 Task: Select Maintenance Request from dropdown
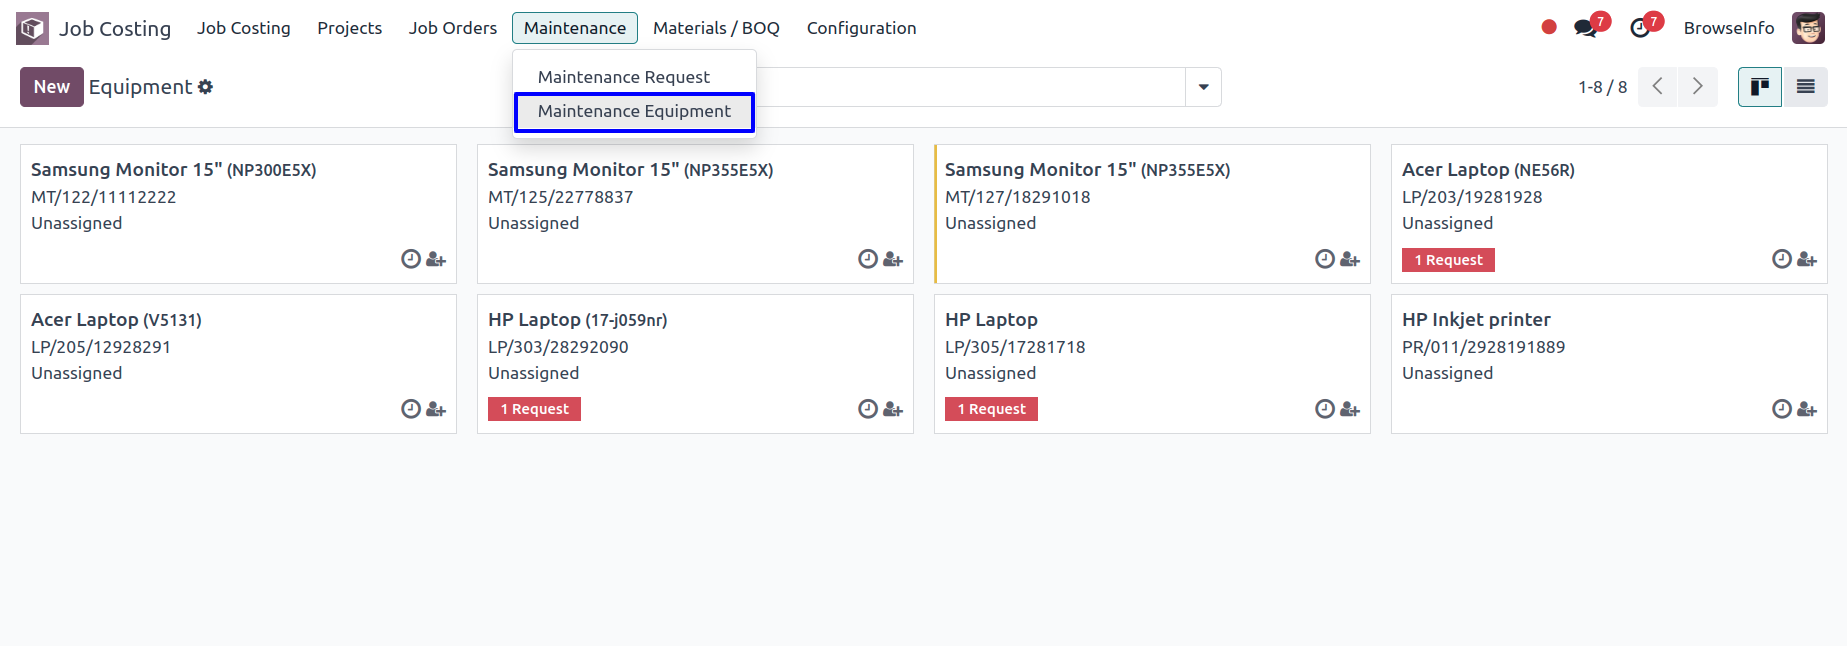pos(634,77)
